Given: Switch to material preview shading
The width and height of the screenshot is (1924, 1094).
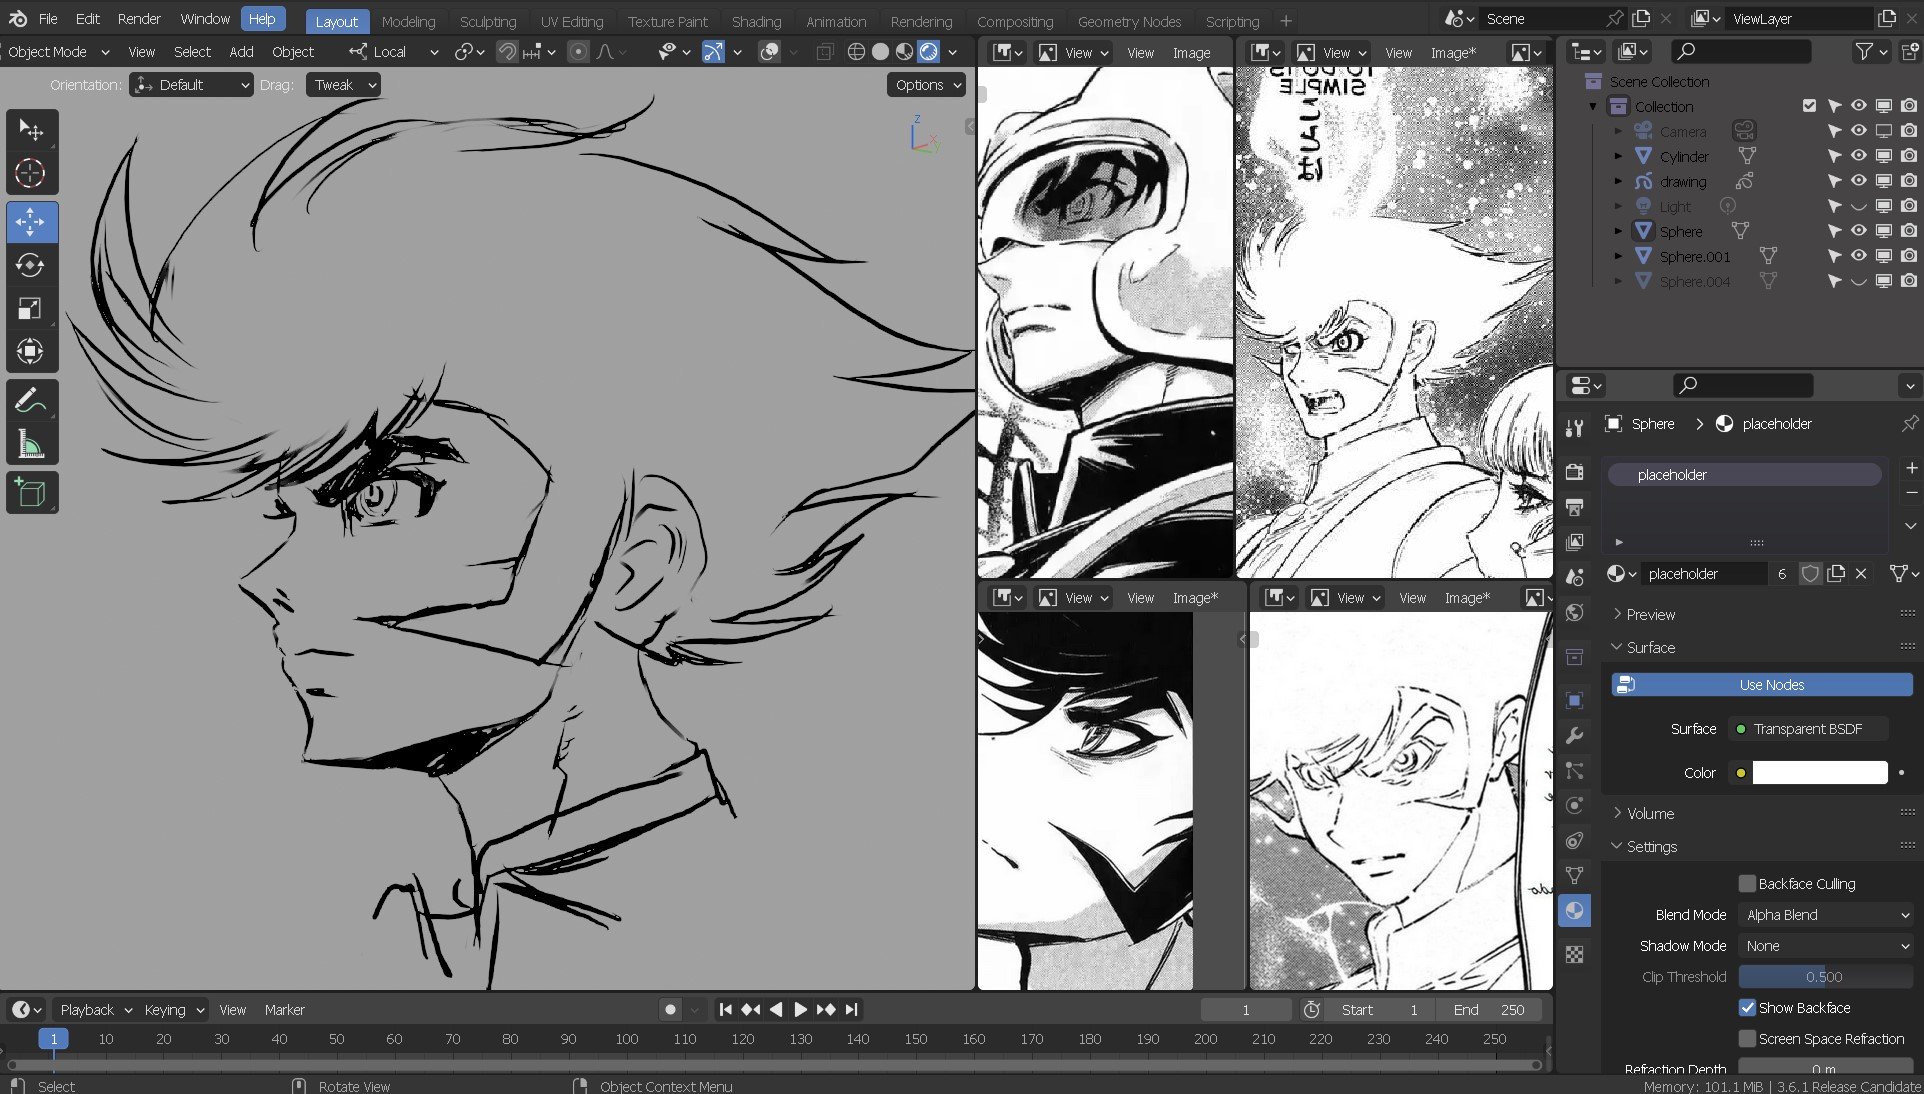Looking at the screenshot, I should click(904, 52).
